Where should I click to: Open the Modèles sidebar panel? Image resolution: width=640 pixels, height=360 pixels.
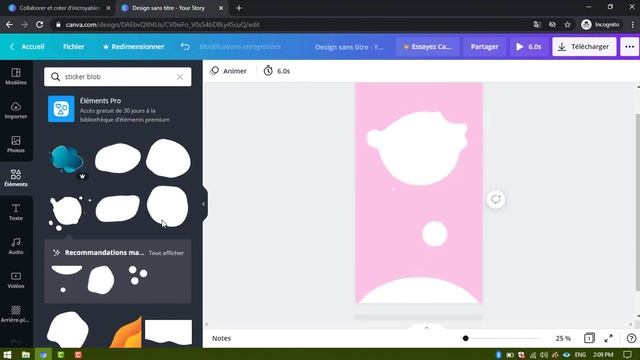pyautogui.click(x=16, y=76)
